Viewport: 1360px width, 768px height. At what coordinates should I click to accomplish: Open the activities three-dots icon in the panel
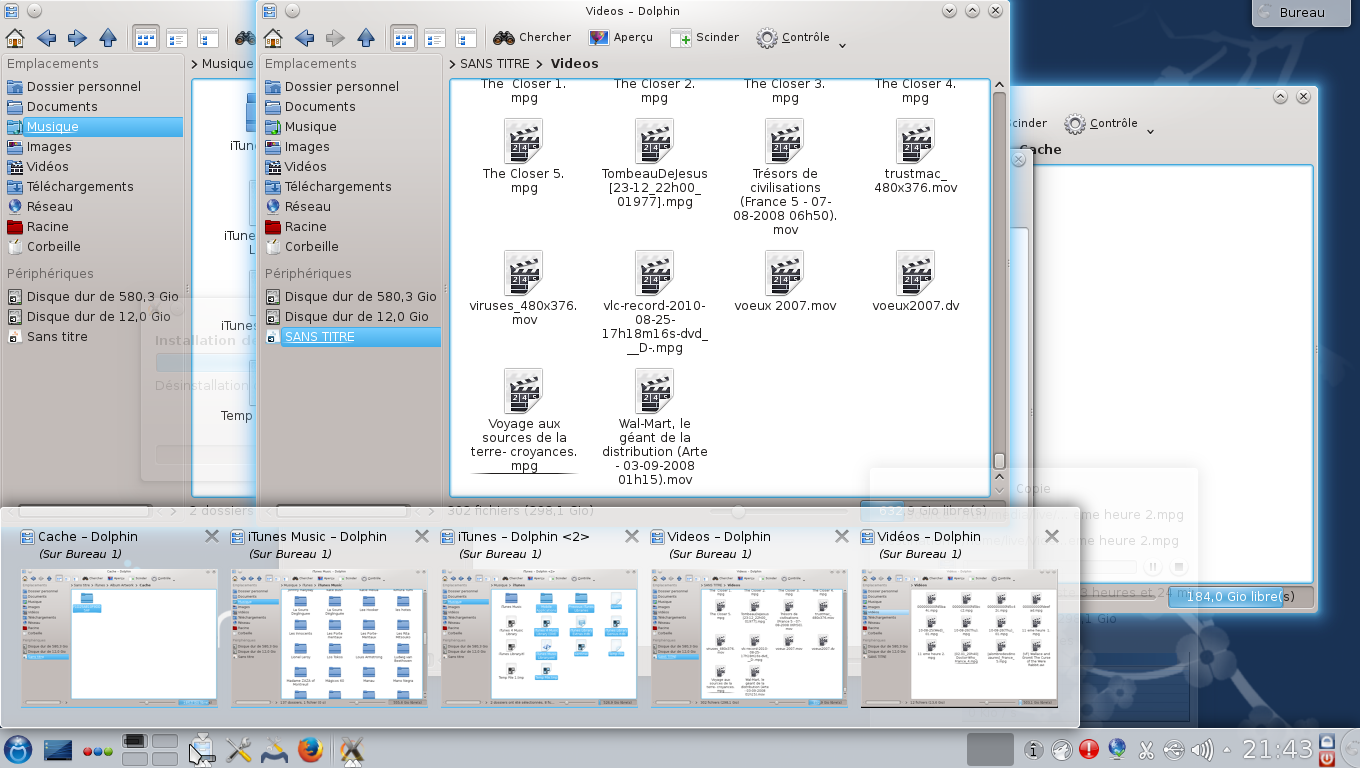click(97, 751)
